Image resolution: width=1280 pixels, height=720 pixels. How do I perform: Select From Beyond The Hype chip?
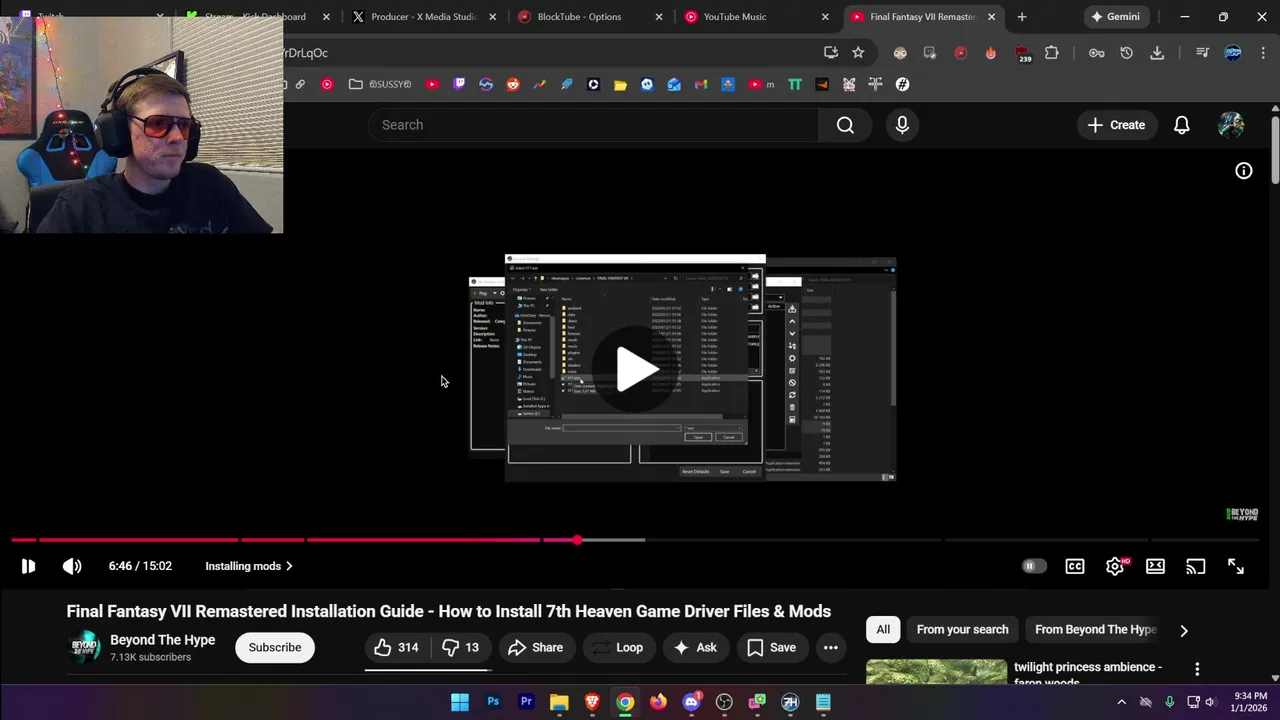[x=1095, y=630]
